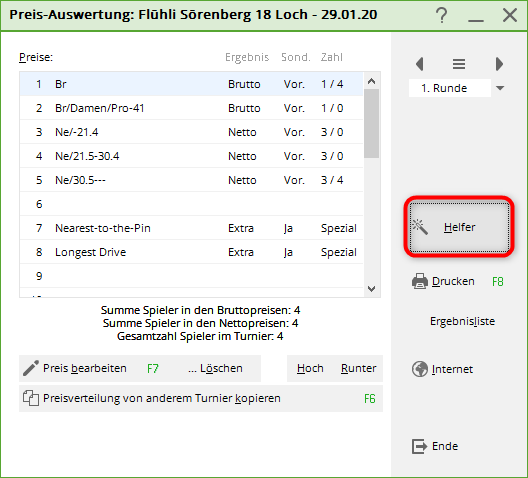Open the round list hamburger menu
528x478 pixels.
click(459, 64)
